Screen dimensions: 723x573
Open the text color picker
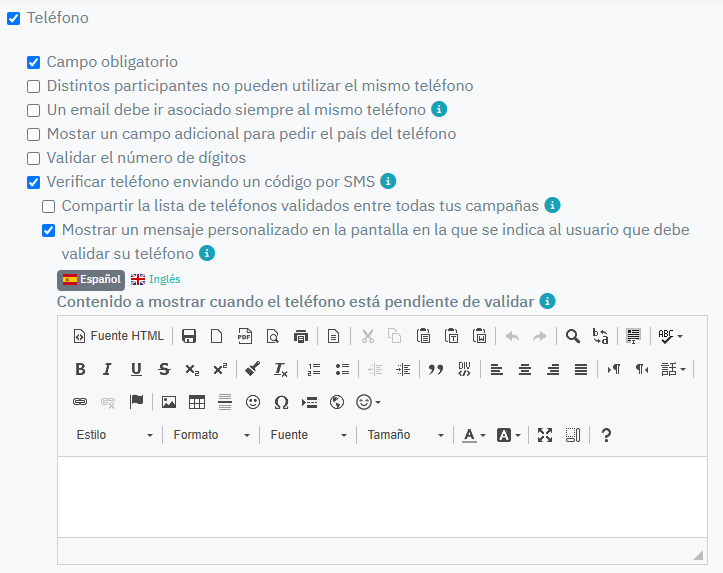[x=473, y=435]
